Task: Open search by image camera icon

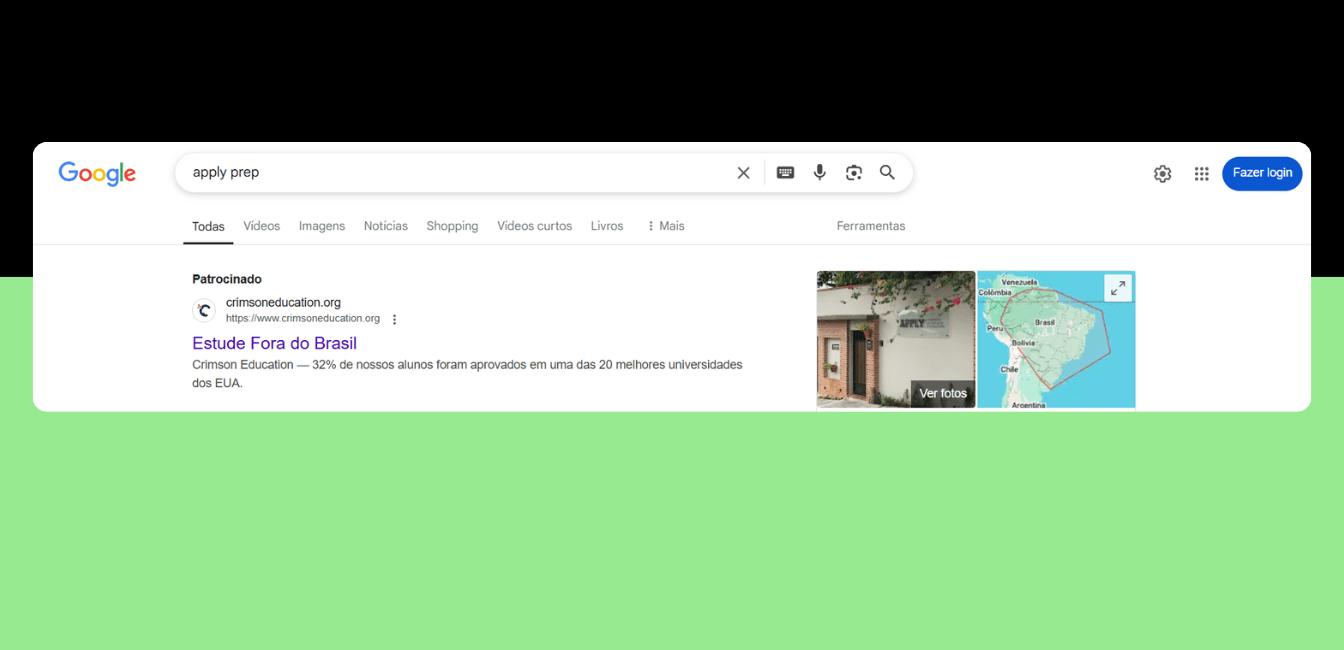Action: pyautogui.click(x=853, y=173)
